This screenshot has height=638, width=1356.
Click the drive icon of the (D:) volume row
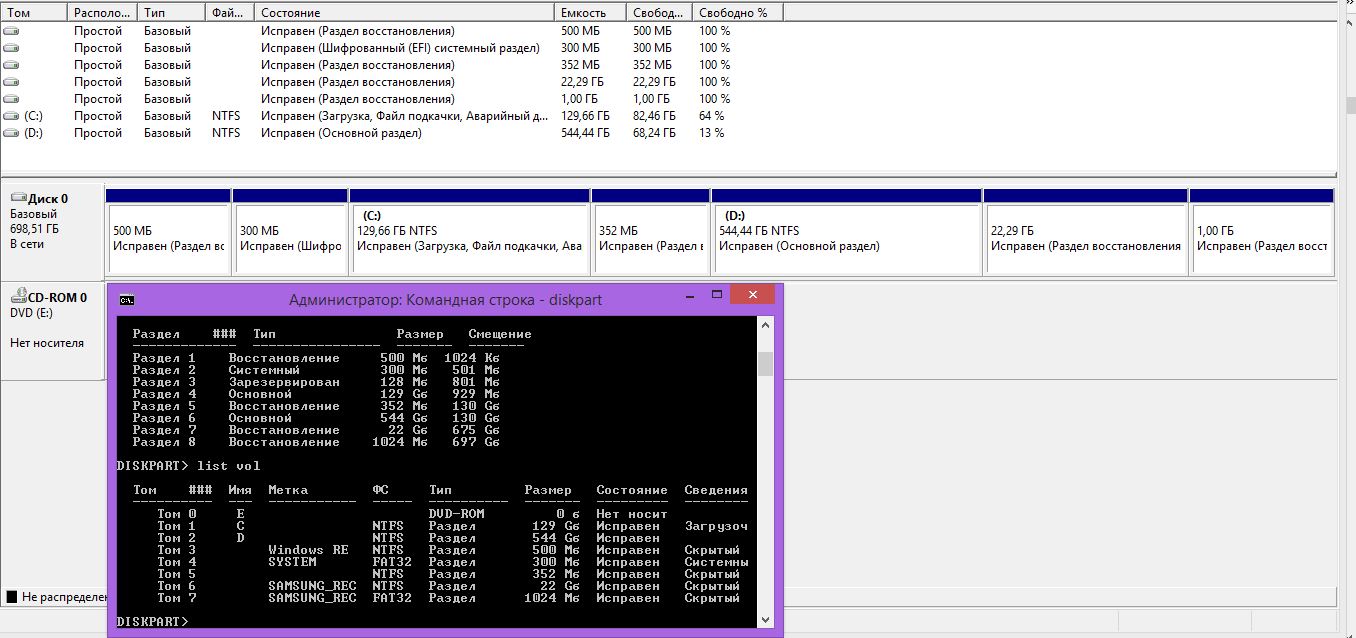click(11, 133)
